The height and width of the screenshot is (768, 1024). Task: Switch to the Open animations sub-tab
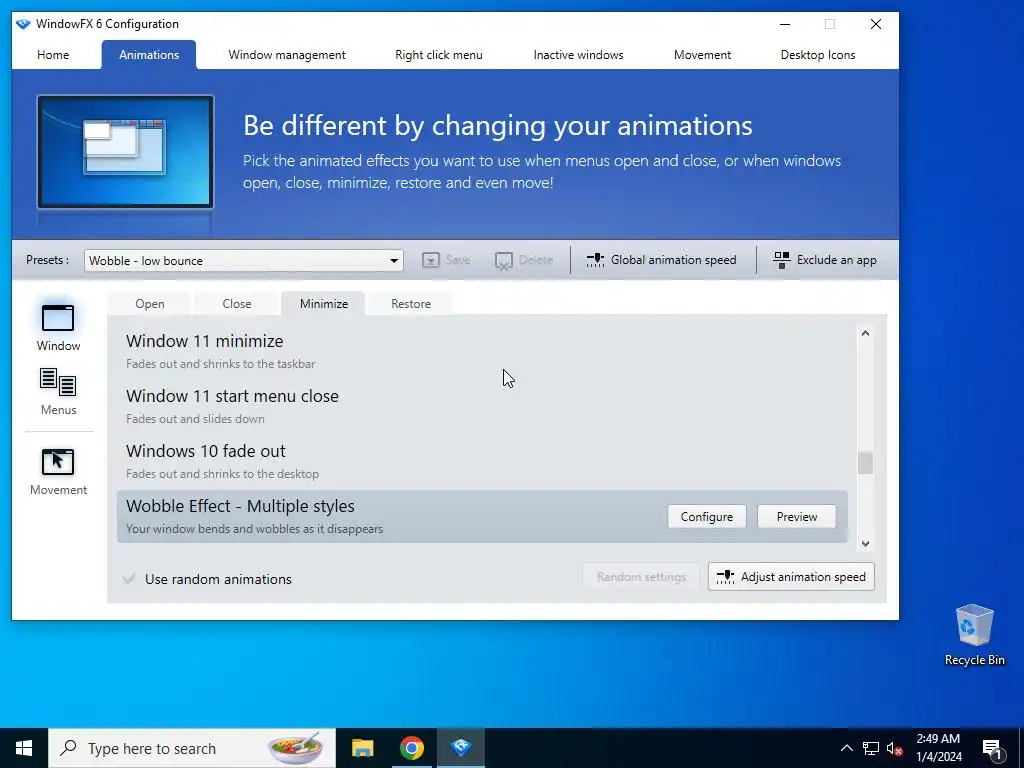click(150, 304)
